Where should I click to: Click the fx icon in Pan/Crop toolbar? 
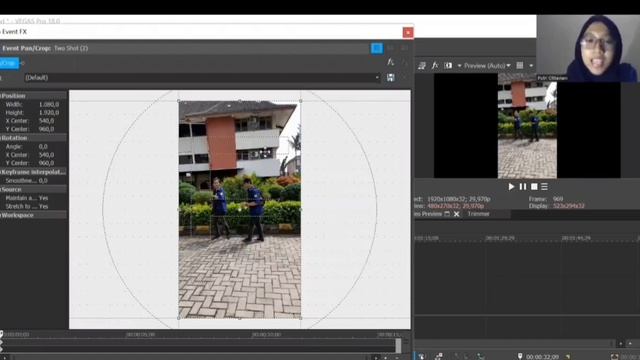(x=391, y=62)
